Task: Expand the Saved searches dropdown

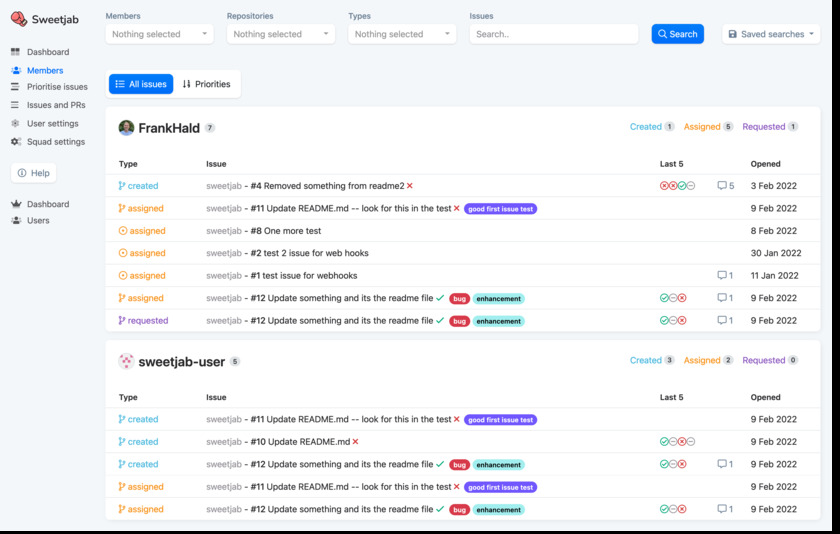Action: click(x=770, y=34)
